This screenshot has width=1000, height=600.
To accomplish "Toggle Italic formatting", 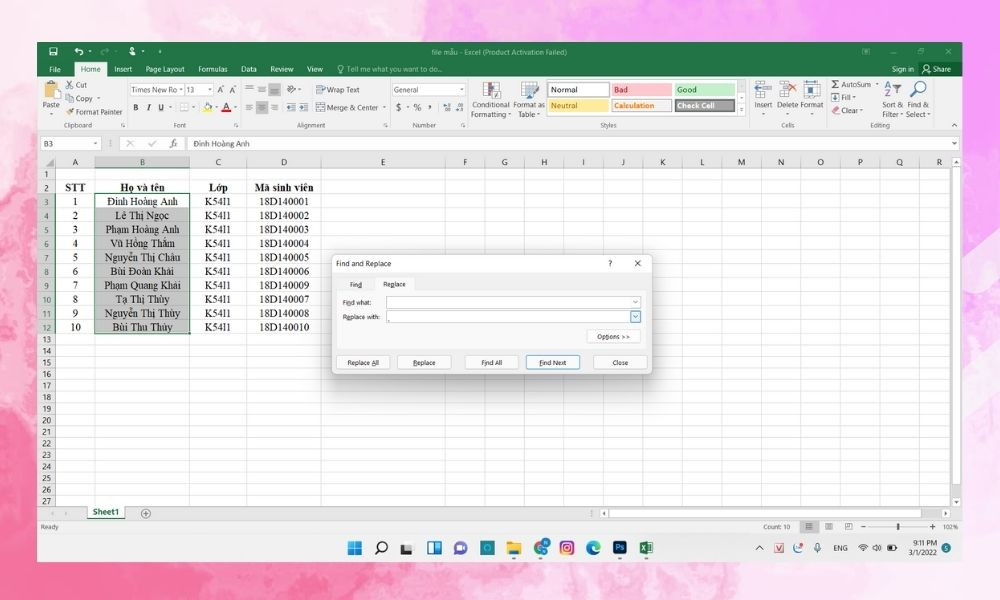I will (x=149, y=107).
